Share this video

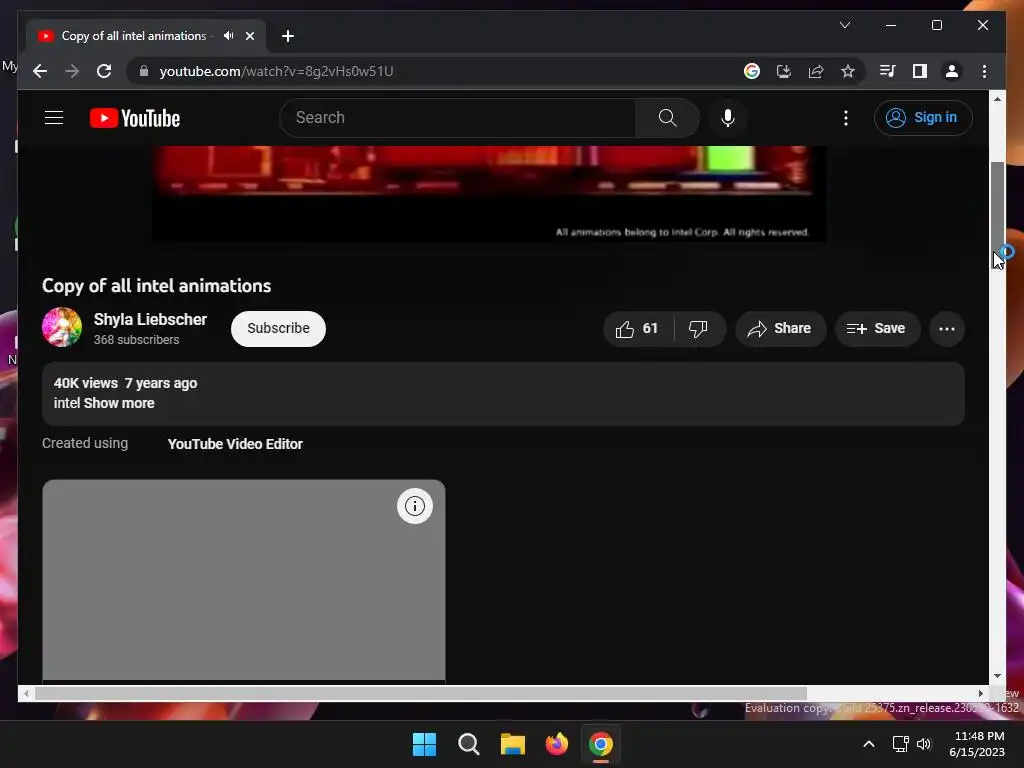click(780, 328)
